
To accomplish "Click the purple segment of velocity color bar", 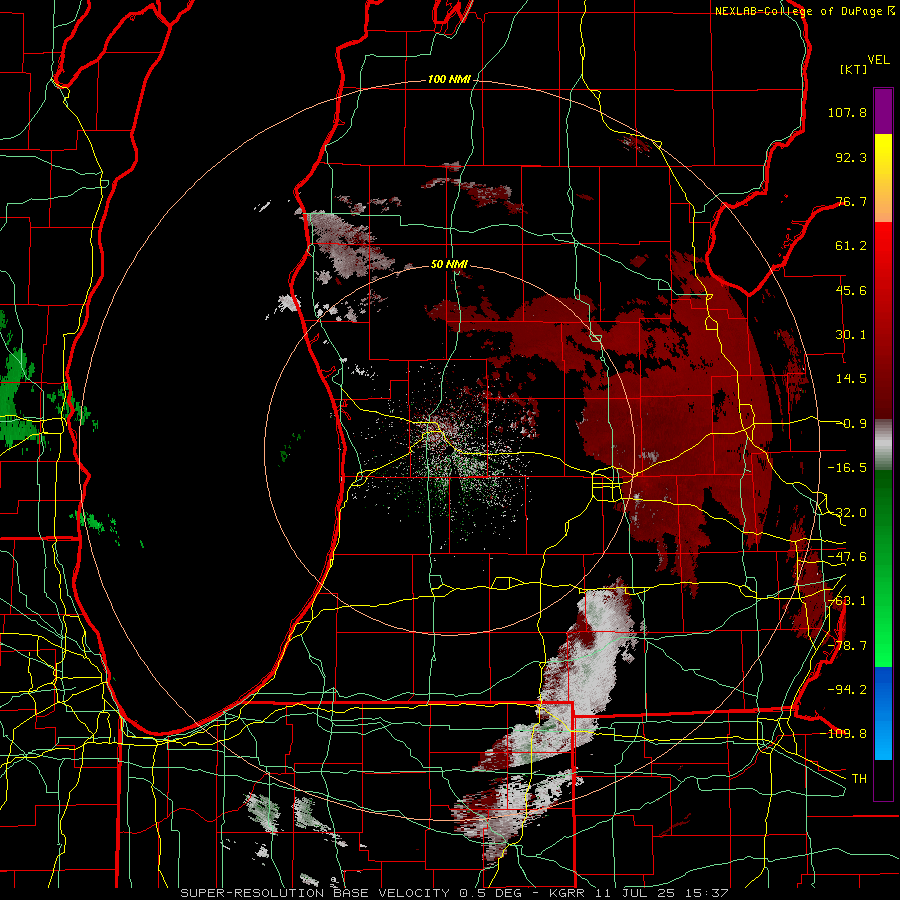I will pyautogui.click(x=883, y=111).
